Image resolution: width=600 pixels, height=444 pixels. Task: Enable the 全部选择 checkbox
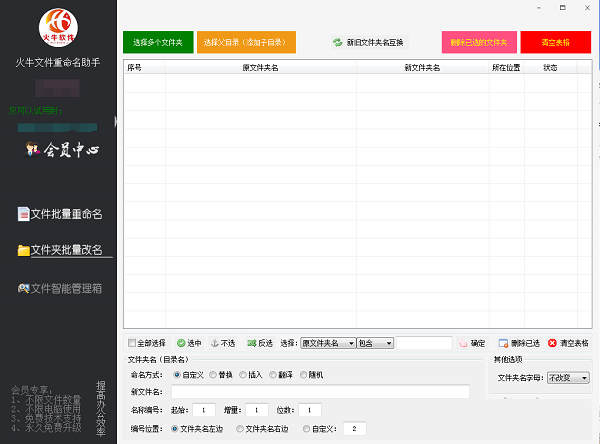131,343
